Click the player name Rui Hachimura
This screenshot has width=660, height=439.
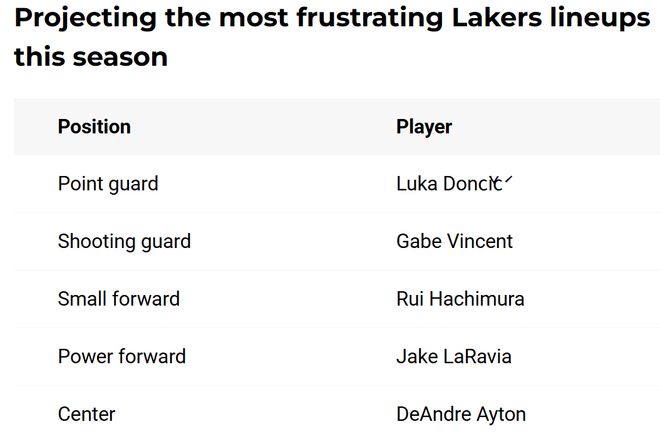point(460,299)
